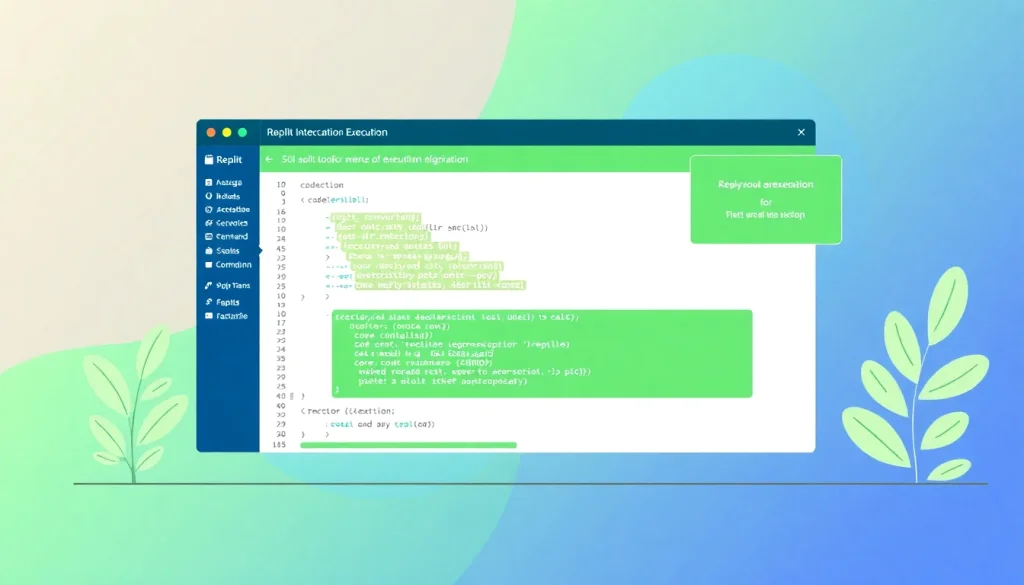Click the icon beside the Spjr Tans sidebar item

pyautogui.click(x=209, y=285)
